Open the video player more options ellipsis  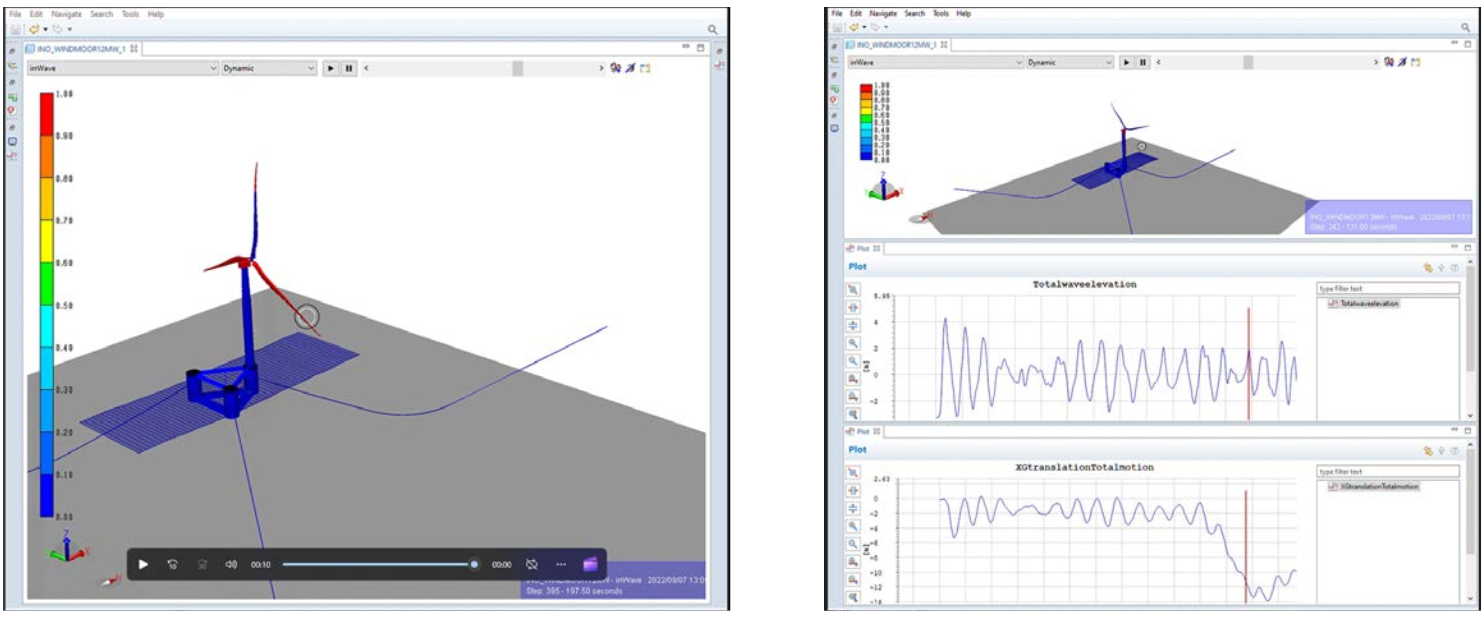pos(561,564)
